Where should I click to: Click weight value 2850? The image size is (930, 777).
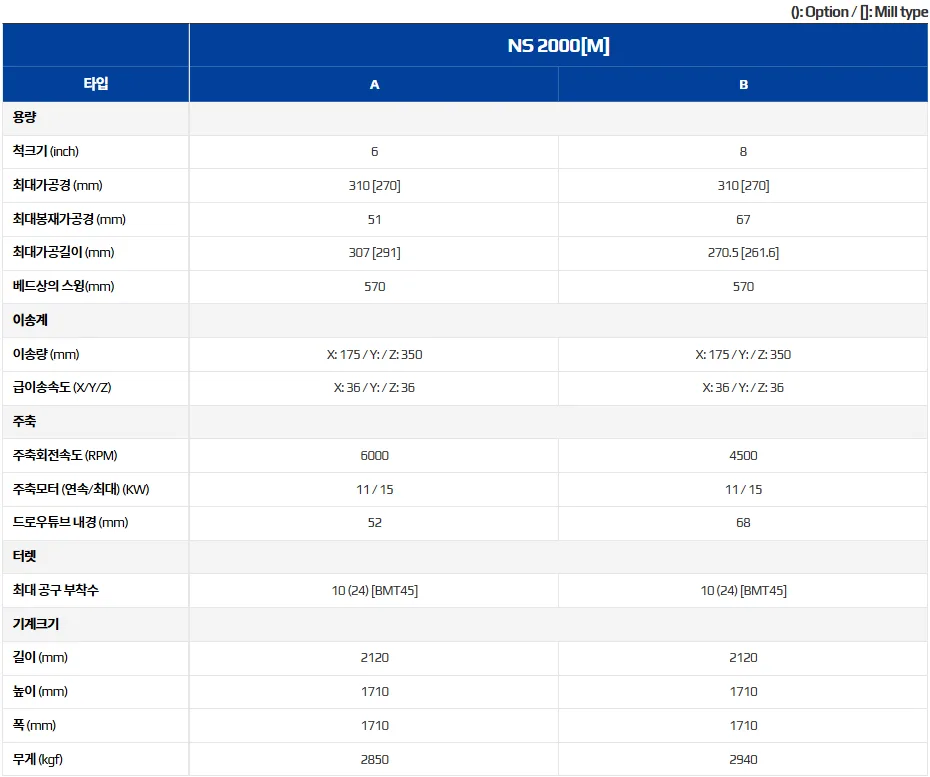tap(374, 759)
